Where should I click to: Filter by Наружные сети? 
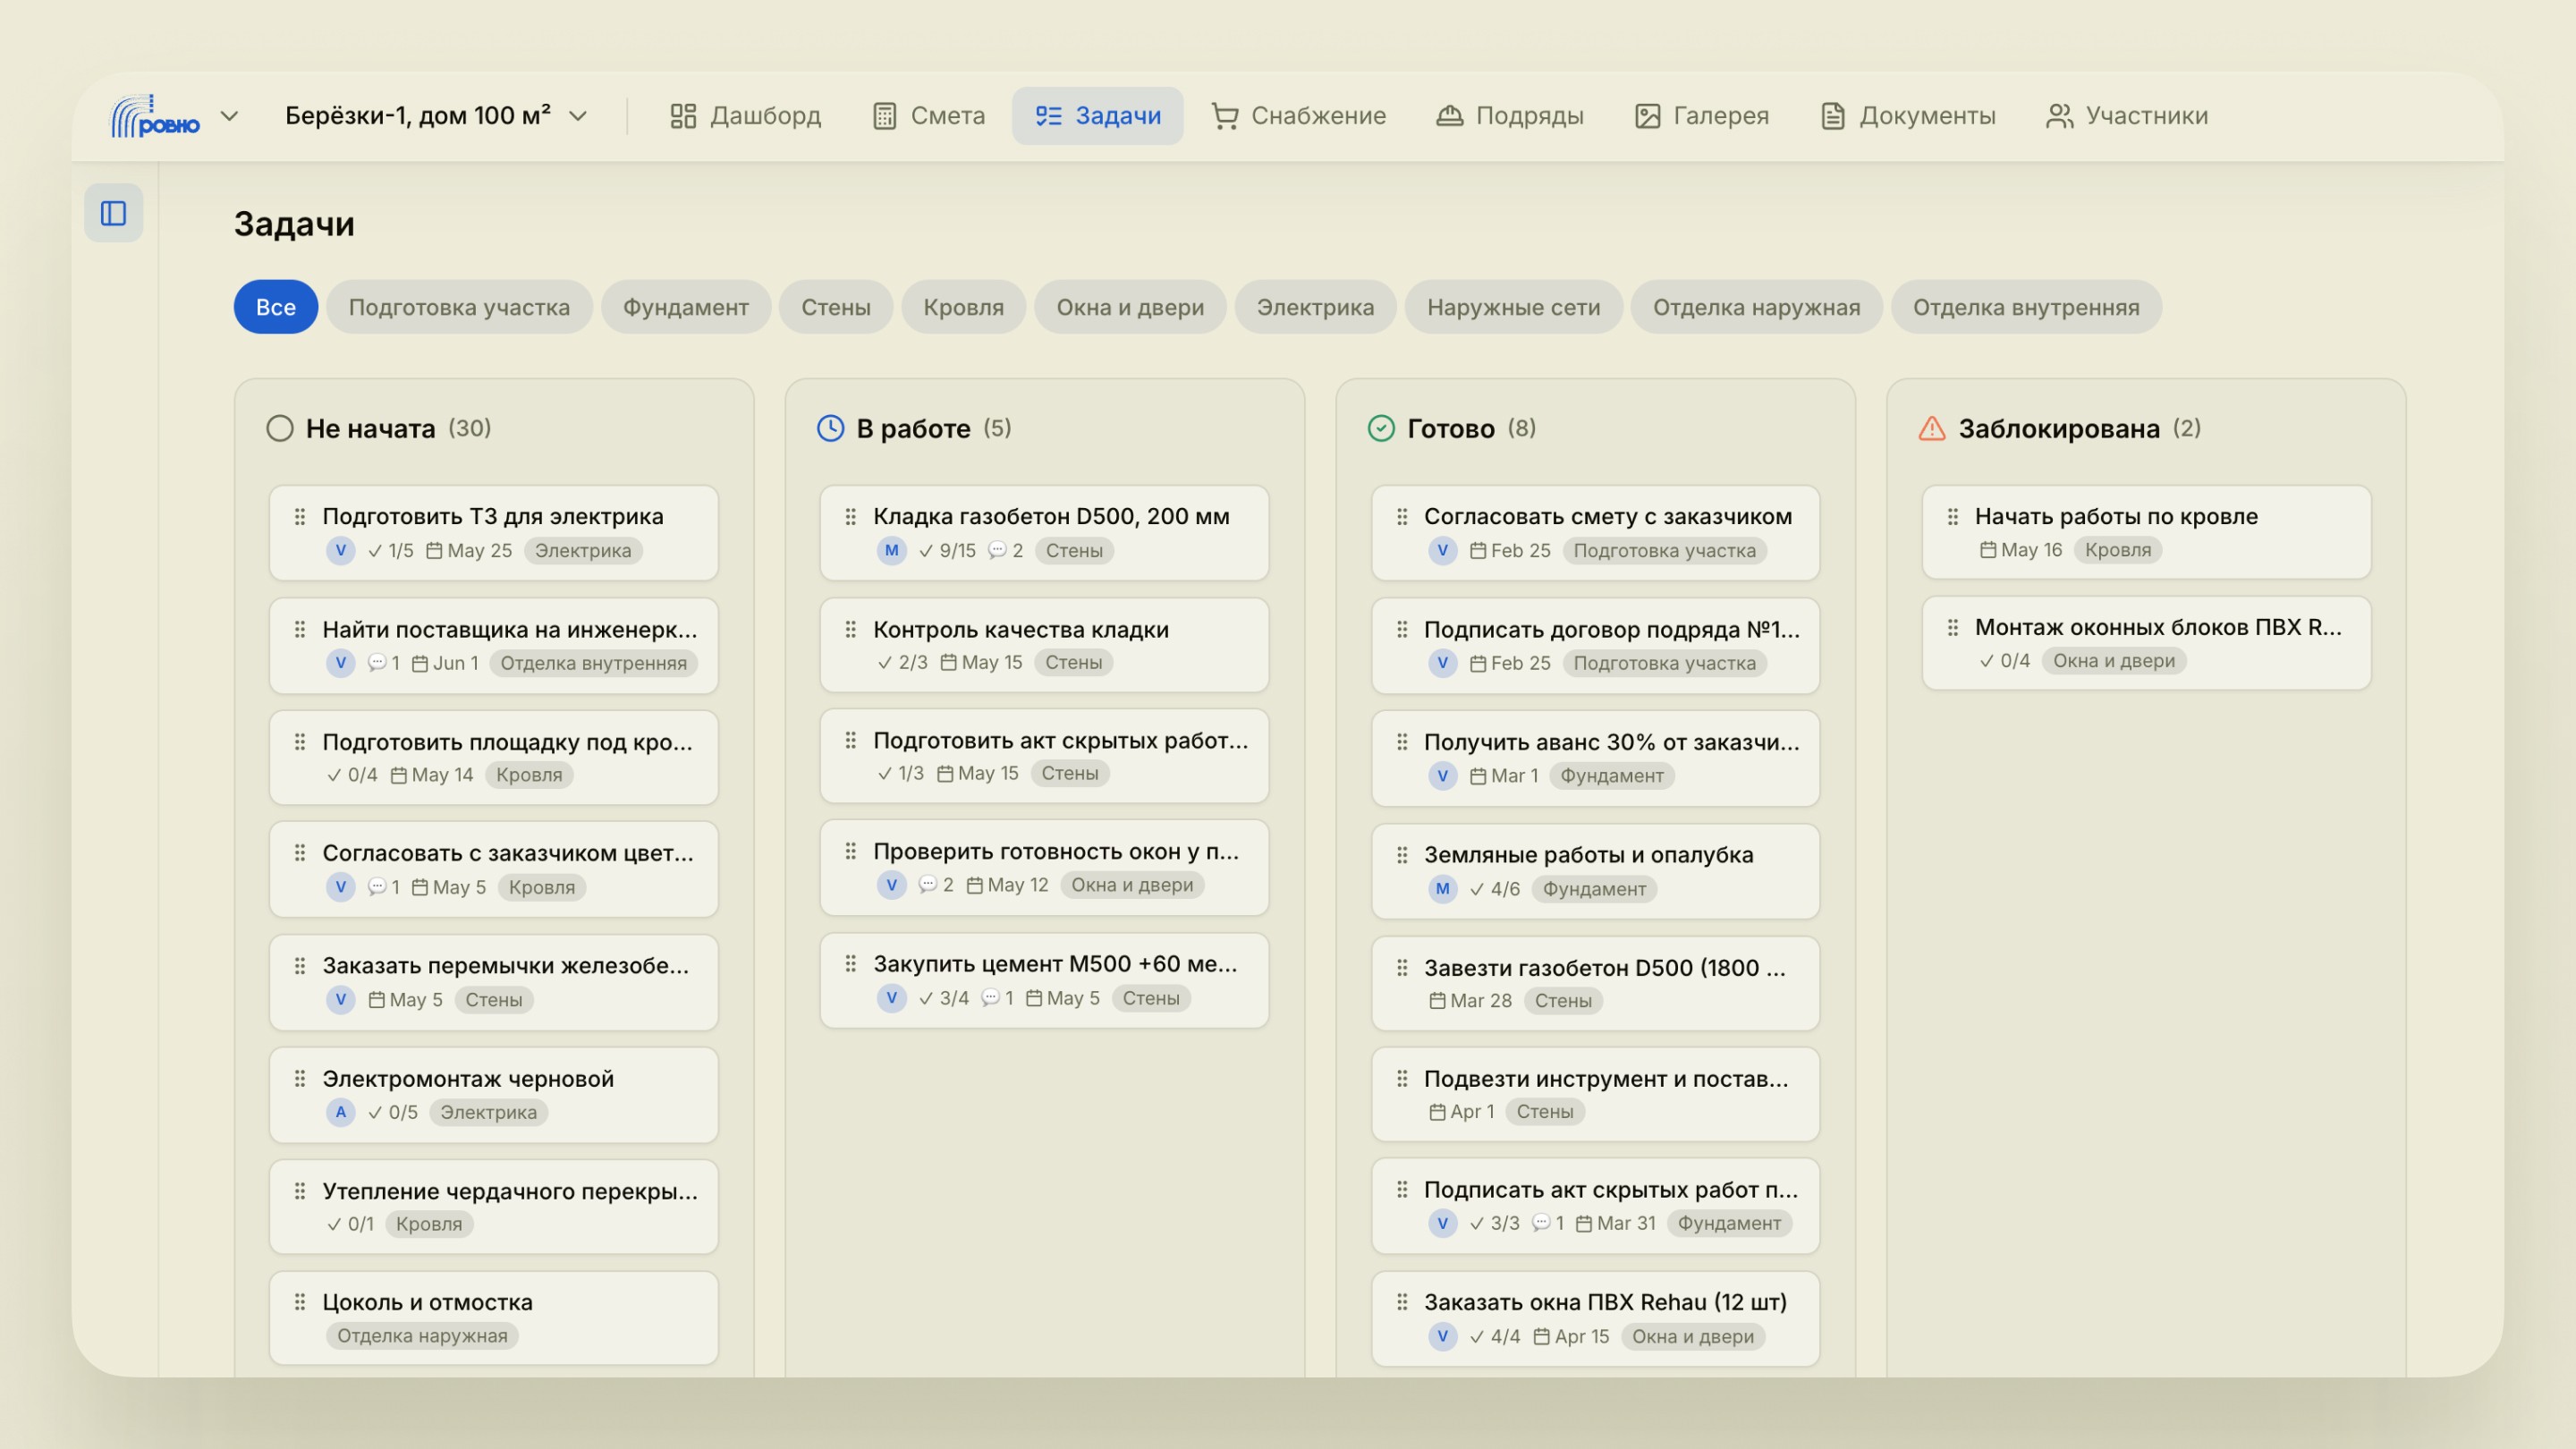(x=1513, y=307)
